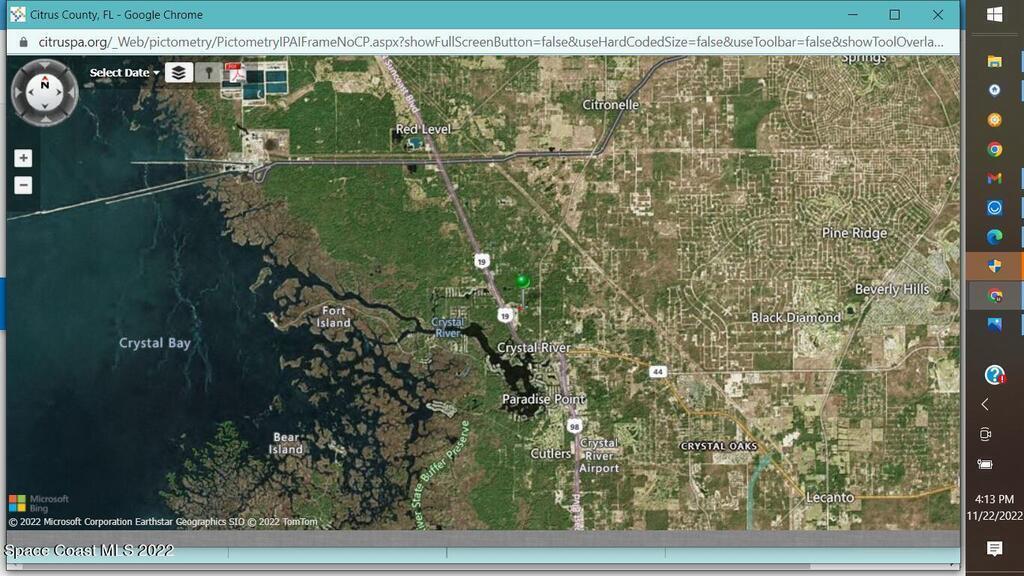Launch Microsoft Edge from taskbar
1024x576 pixels.
(994, 237)
